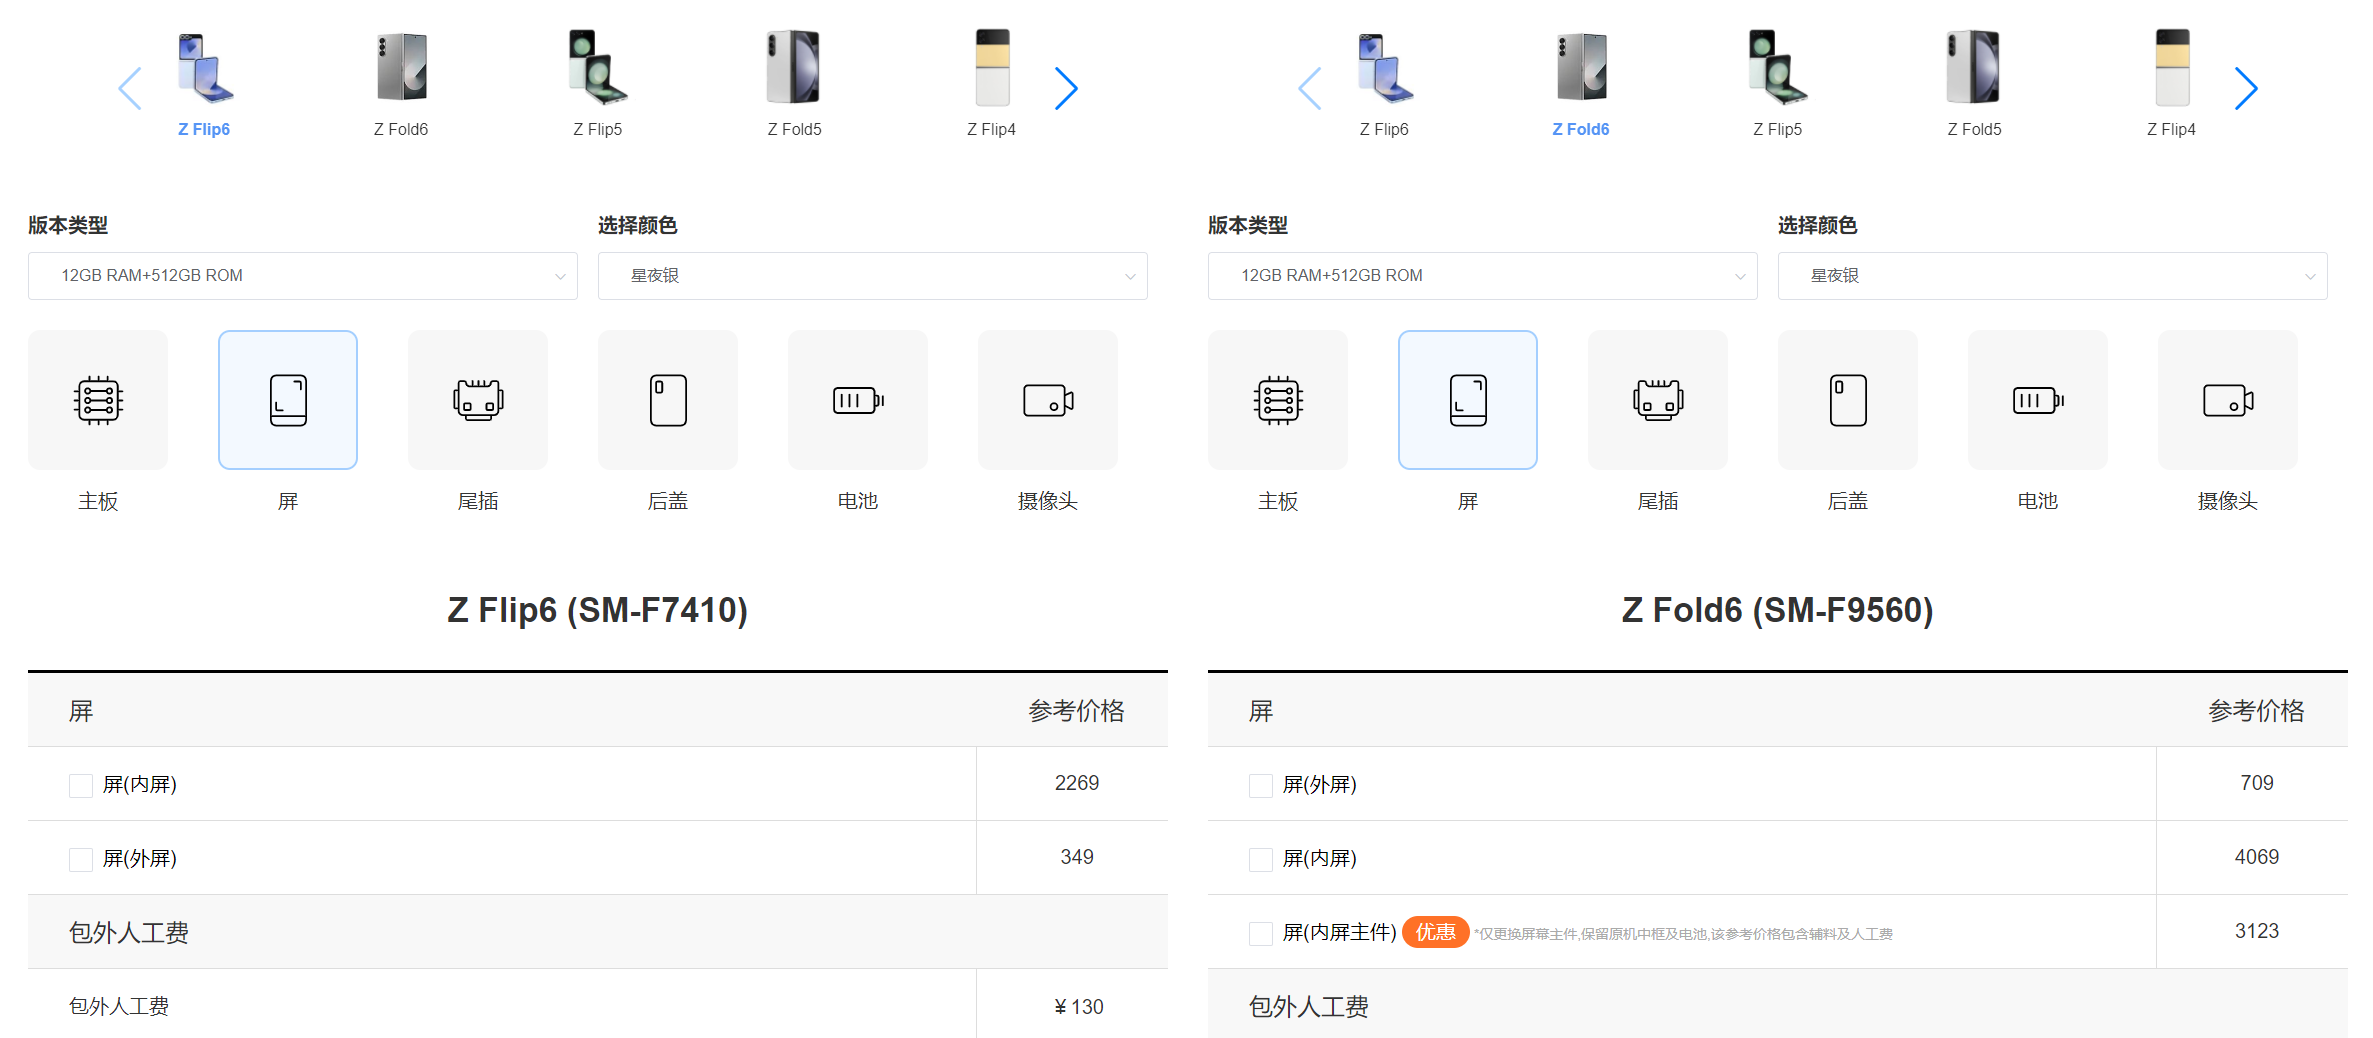Select Z Flip6 phone image in right carousel
The image size is (2373, 1038).
coord(1384,67)
